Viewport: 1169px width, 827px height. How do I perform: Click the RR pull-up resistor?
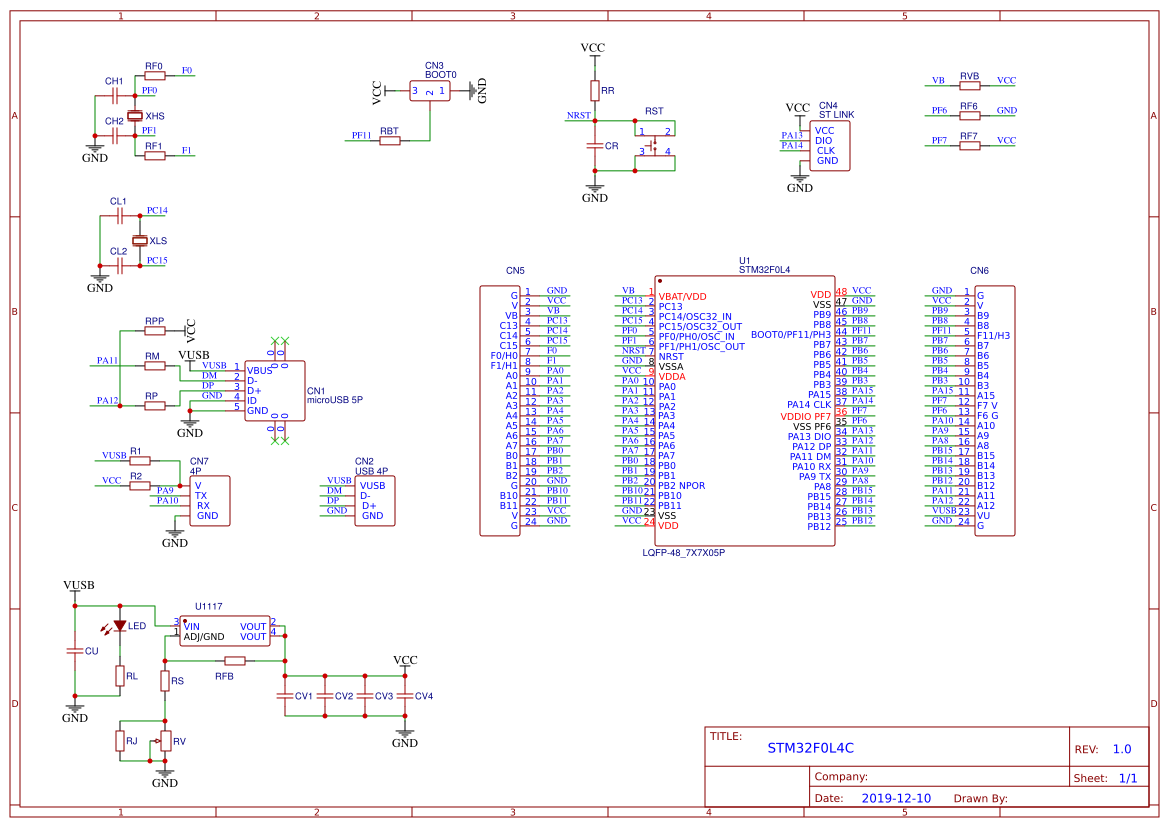pos(594,91)
